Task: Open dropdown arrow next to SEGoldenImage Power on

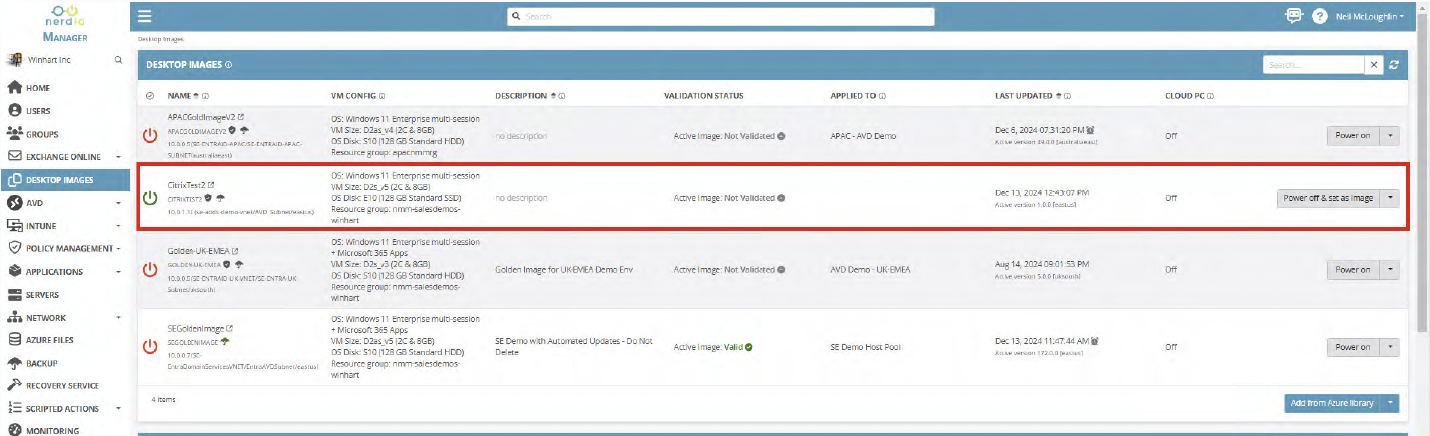Action: pos(1390,347)
